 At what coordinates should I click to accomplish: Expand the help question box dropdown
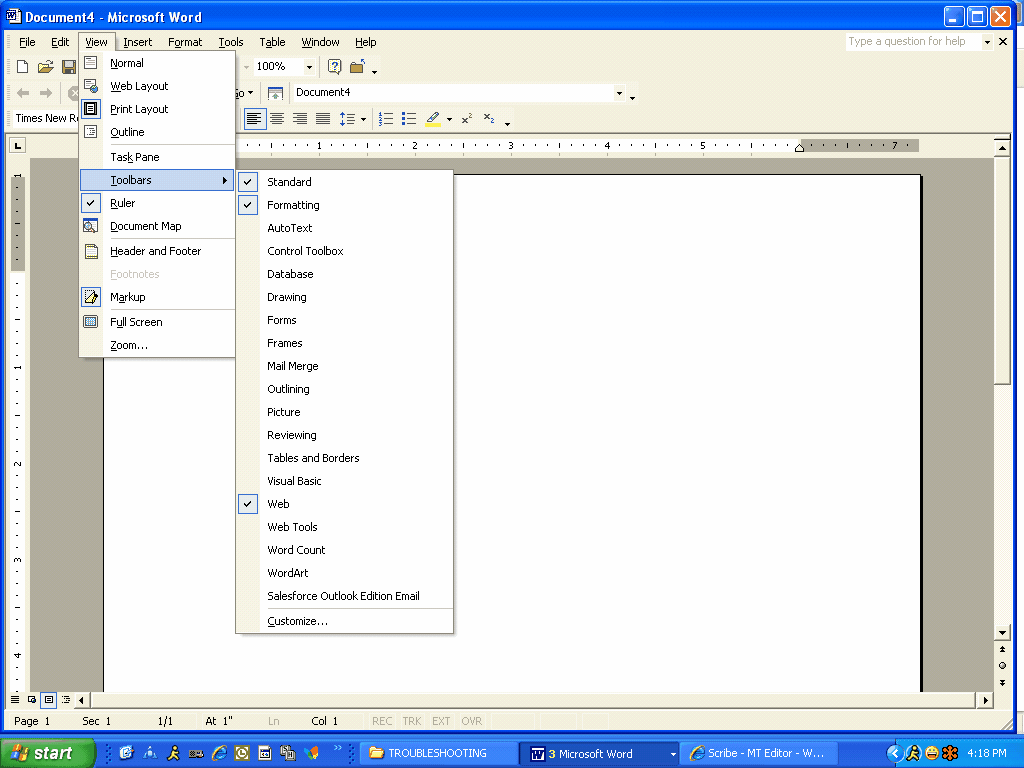987,42
